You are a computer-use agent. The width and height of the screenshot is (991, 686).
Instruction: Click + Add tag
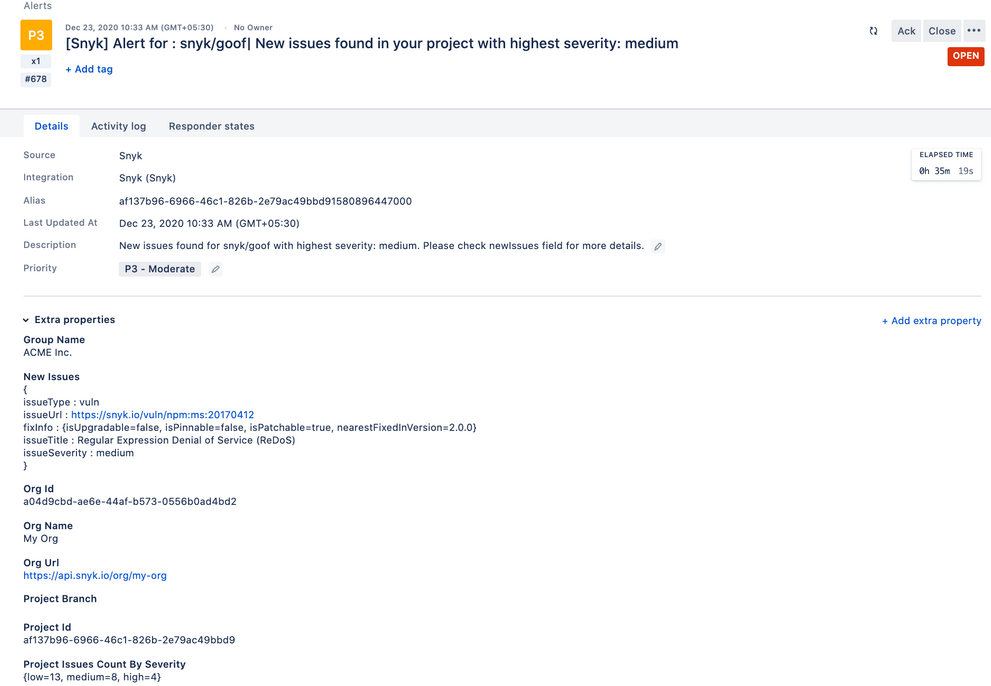click(89, 69)
